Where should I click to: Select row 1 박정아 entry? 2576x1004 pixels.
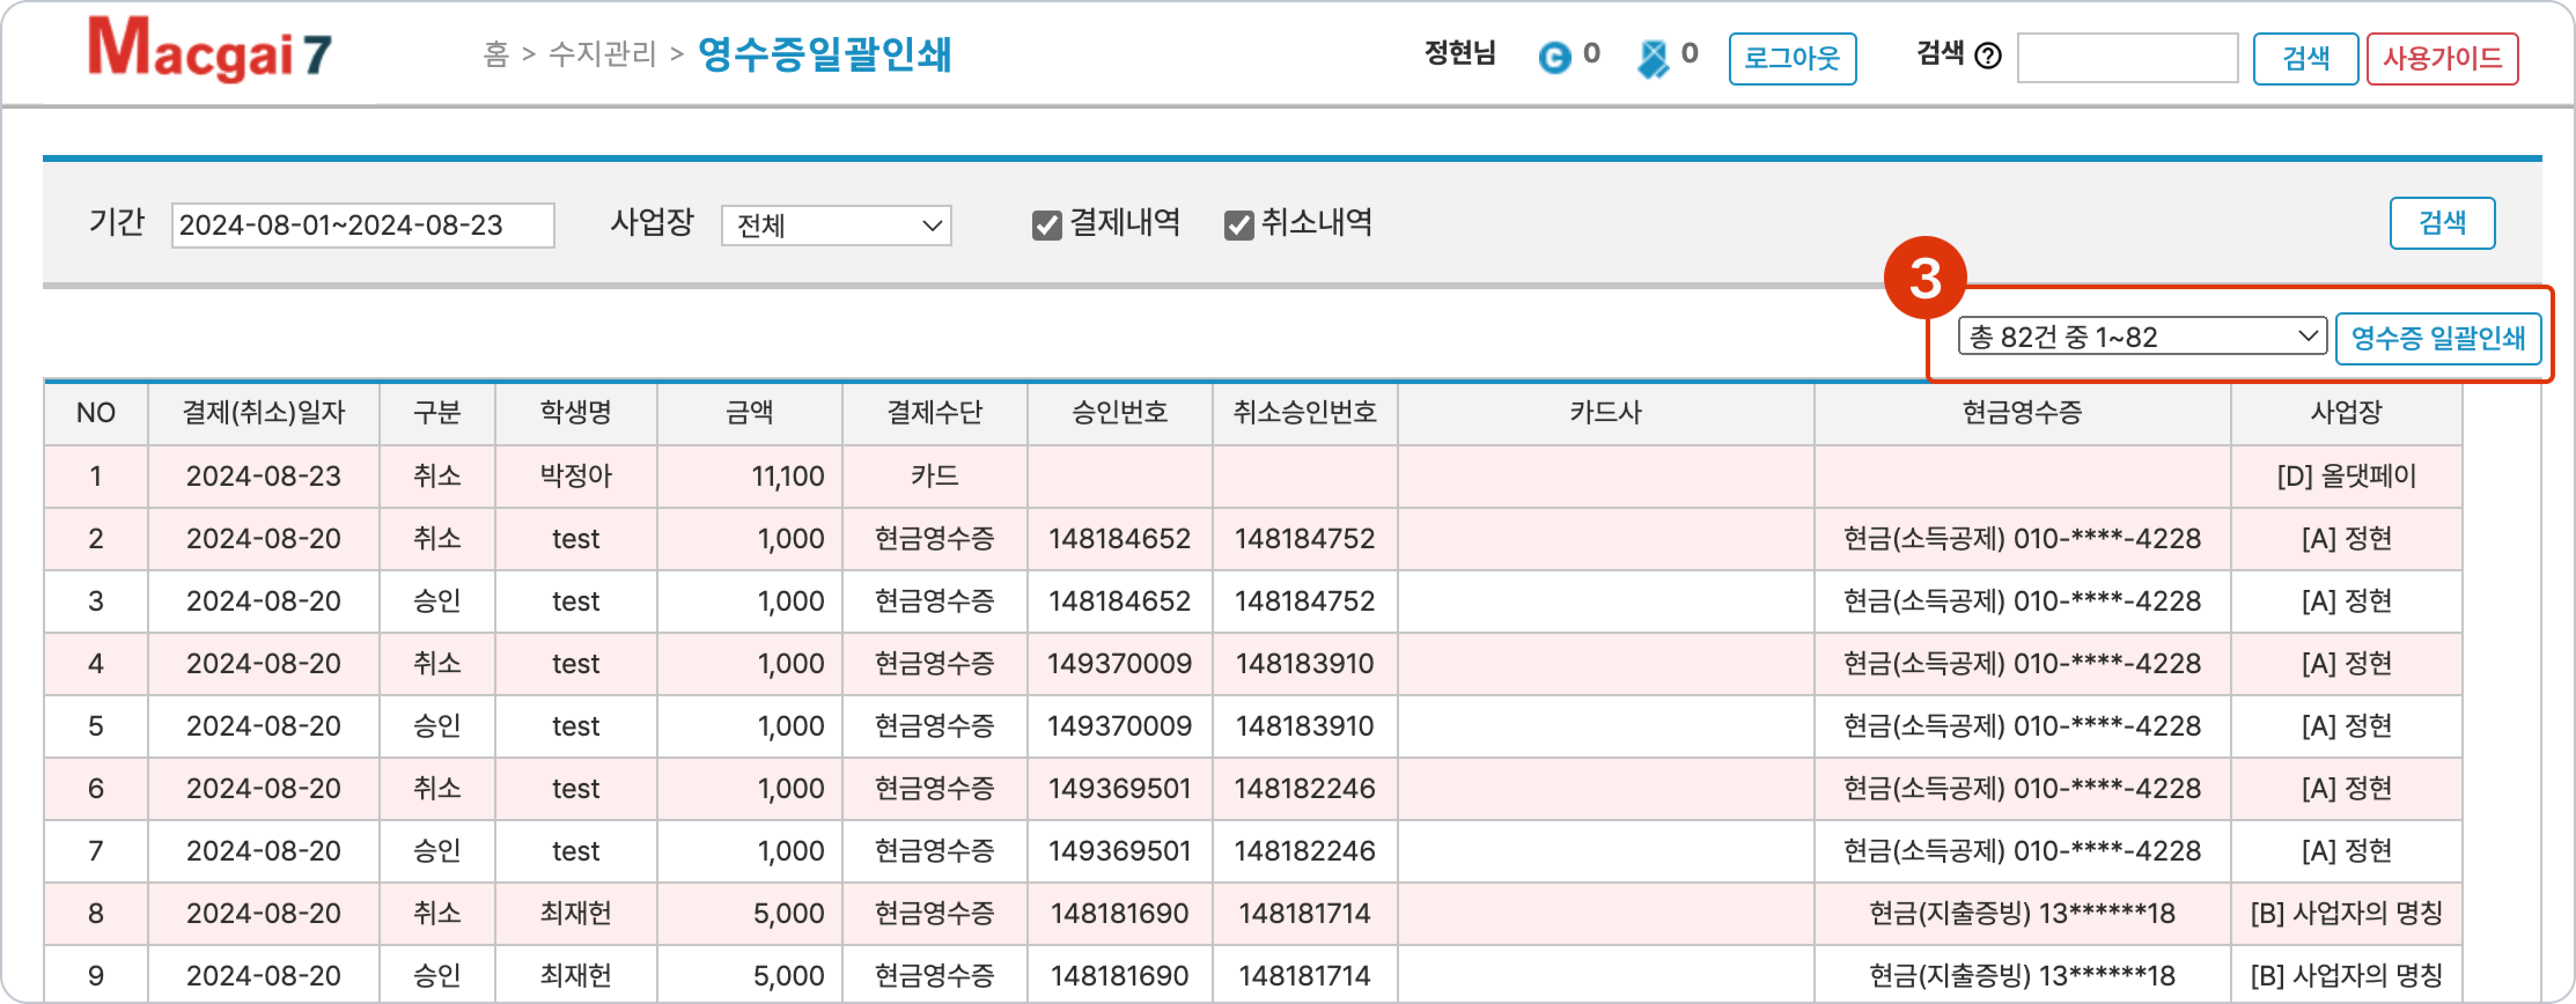pyautogui.click(x=575, y=476)
